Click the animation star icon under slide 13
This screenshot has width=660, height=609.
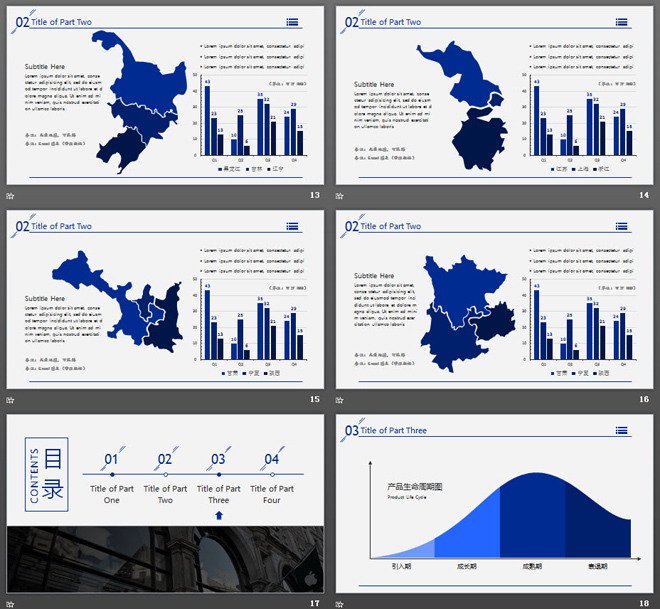click(10, 195)
